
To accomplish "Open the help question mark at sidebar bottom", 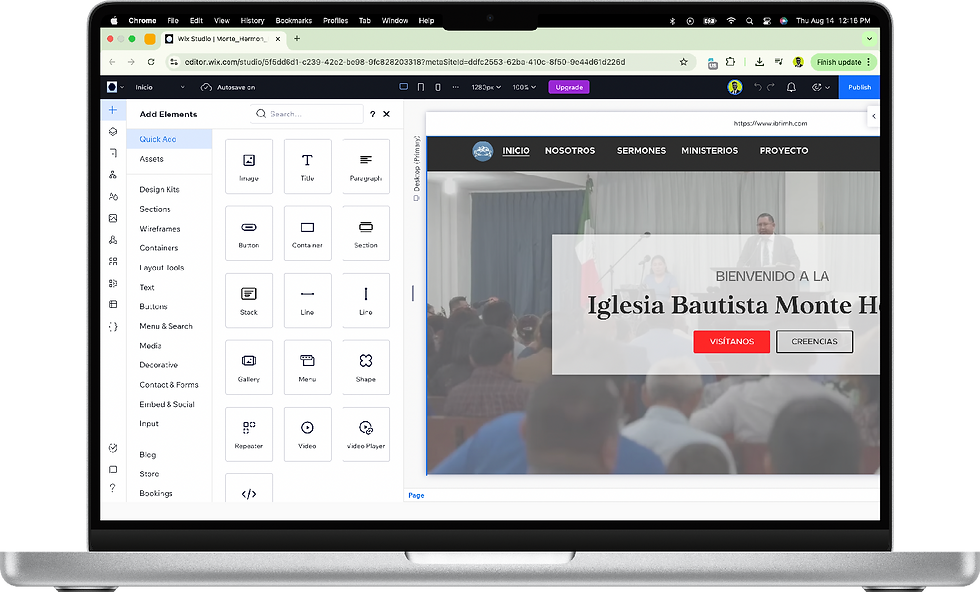I will point(112,488).
